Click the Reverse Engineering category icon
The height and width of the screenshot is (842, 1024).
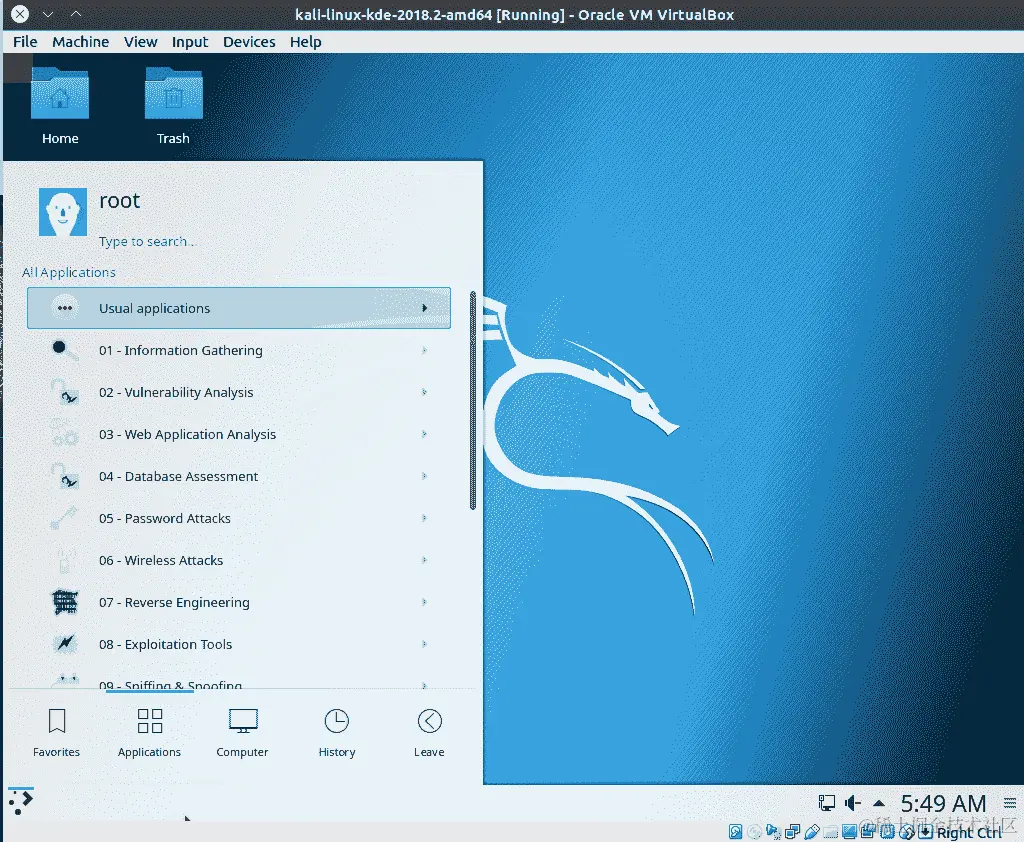[65, 602]
